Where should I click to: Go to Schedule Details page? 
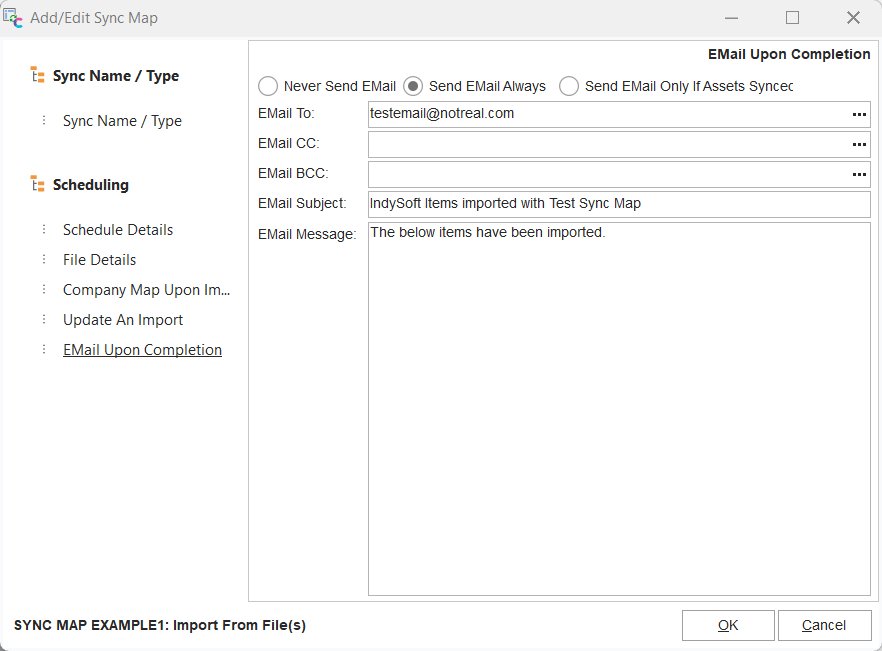click(x=118, y=230)
